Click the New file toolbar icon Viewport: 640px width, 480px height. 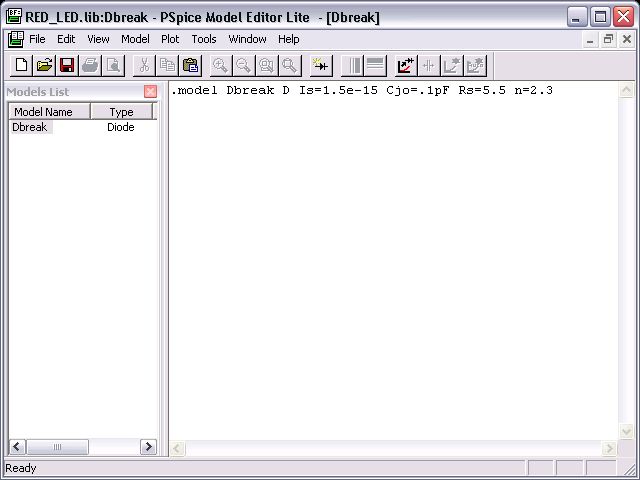(21, 65)
